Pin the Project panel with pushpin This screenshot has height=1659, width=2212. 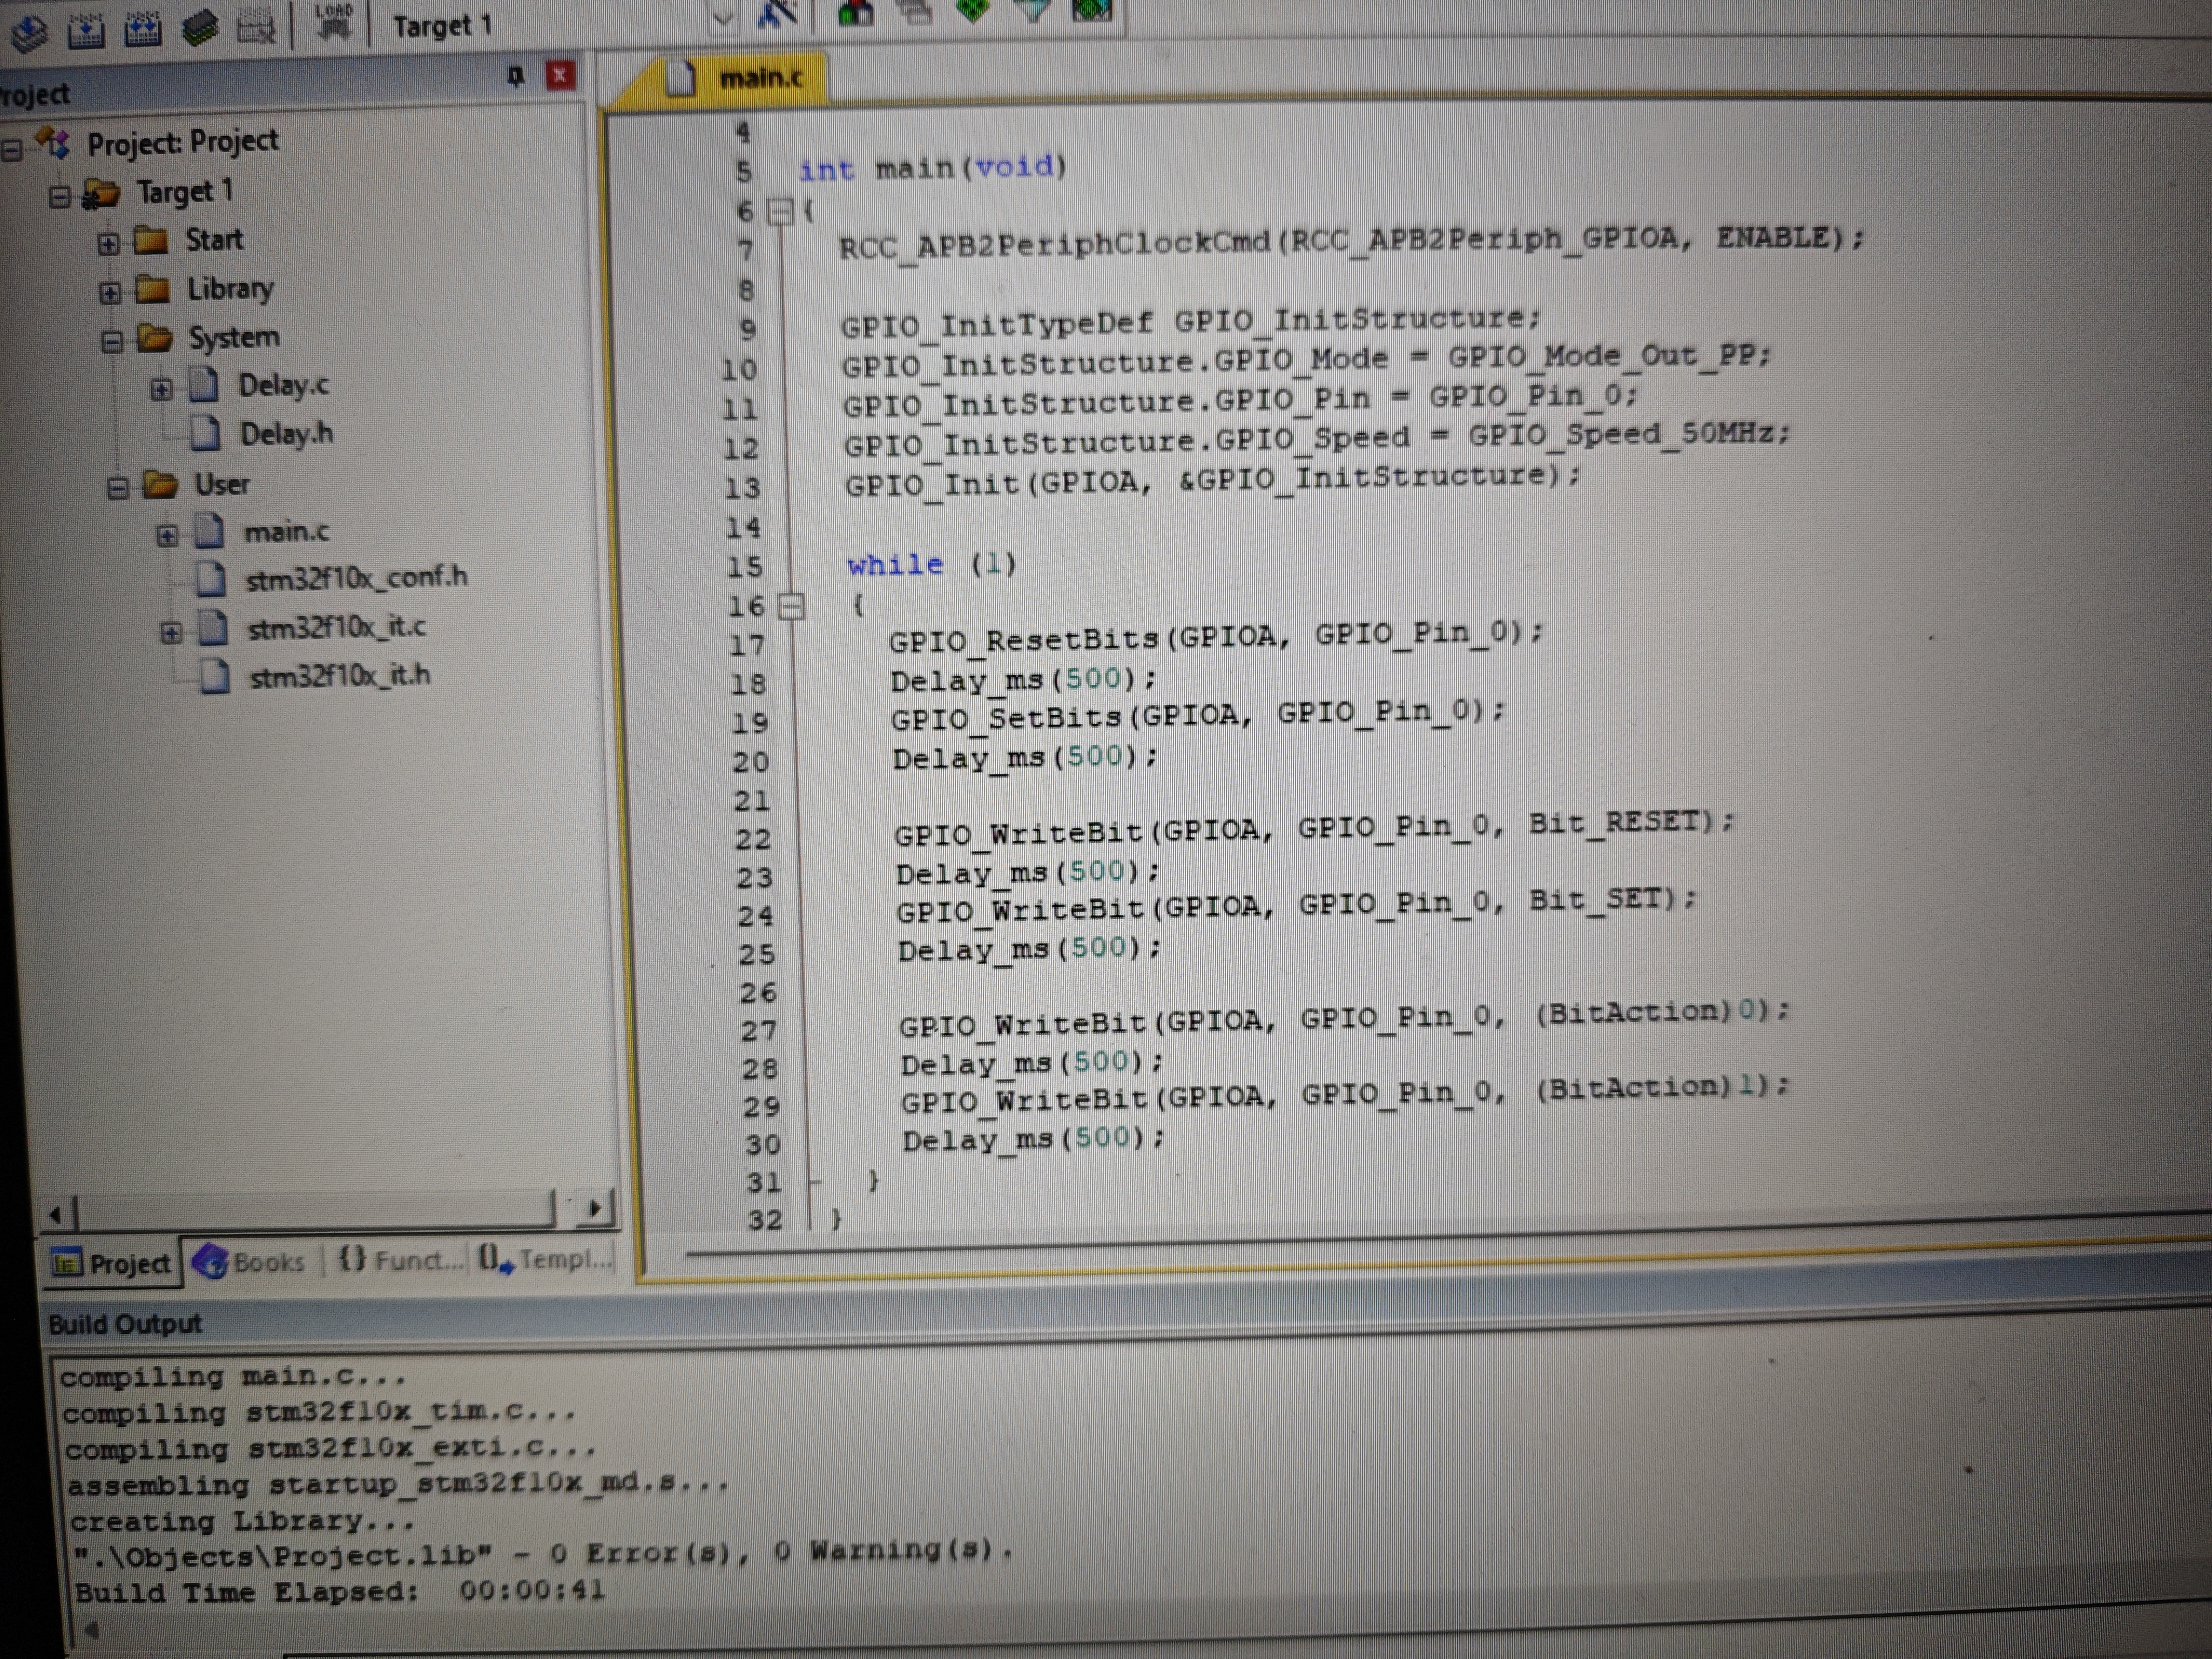point(515,76)
